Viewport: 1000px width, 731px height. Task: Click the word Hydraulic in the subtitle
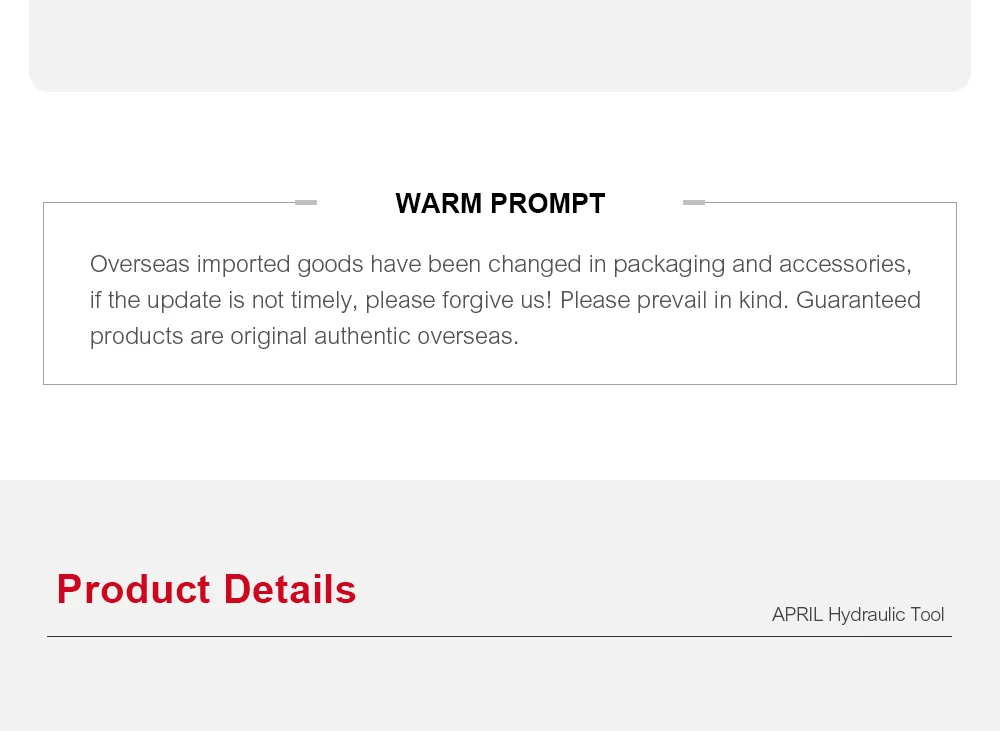point(866,615)
